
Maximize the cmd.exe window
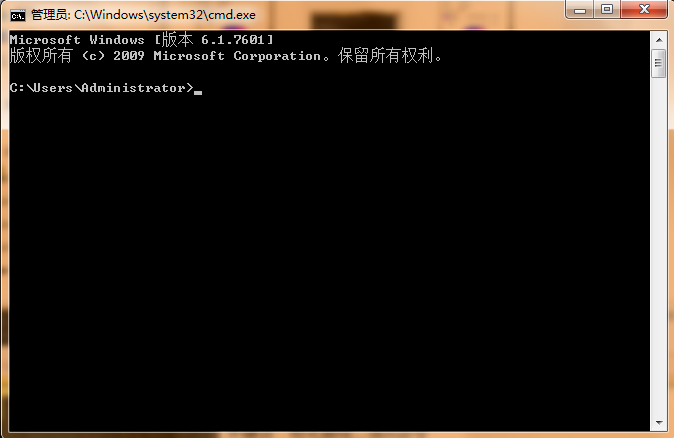(607, 9)
